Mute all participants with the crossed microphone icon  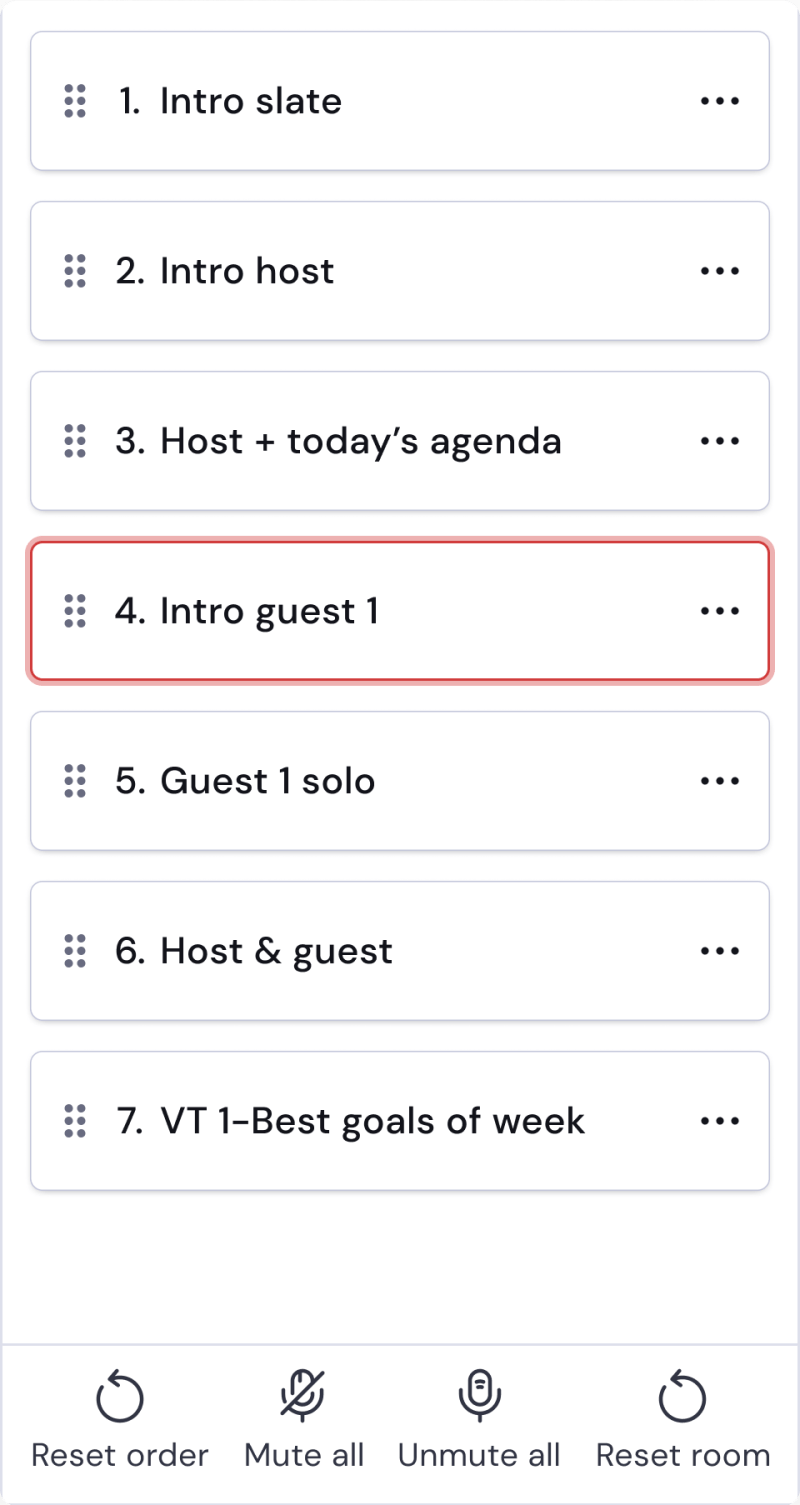[x=304, y=1397]
